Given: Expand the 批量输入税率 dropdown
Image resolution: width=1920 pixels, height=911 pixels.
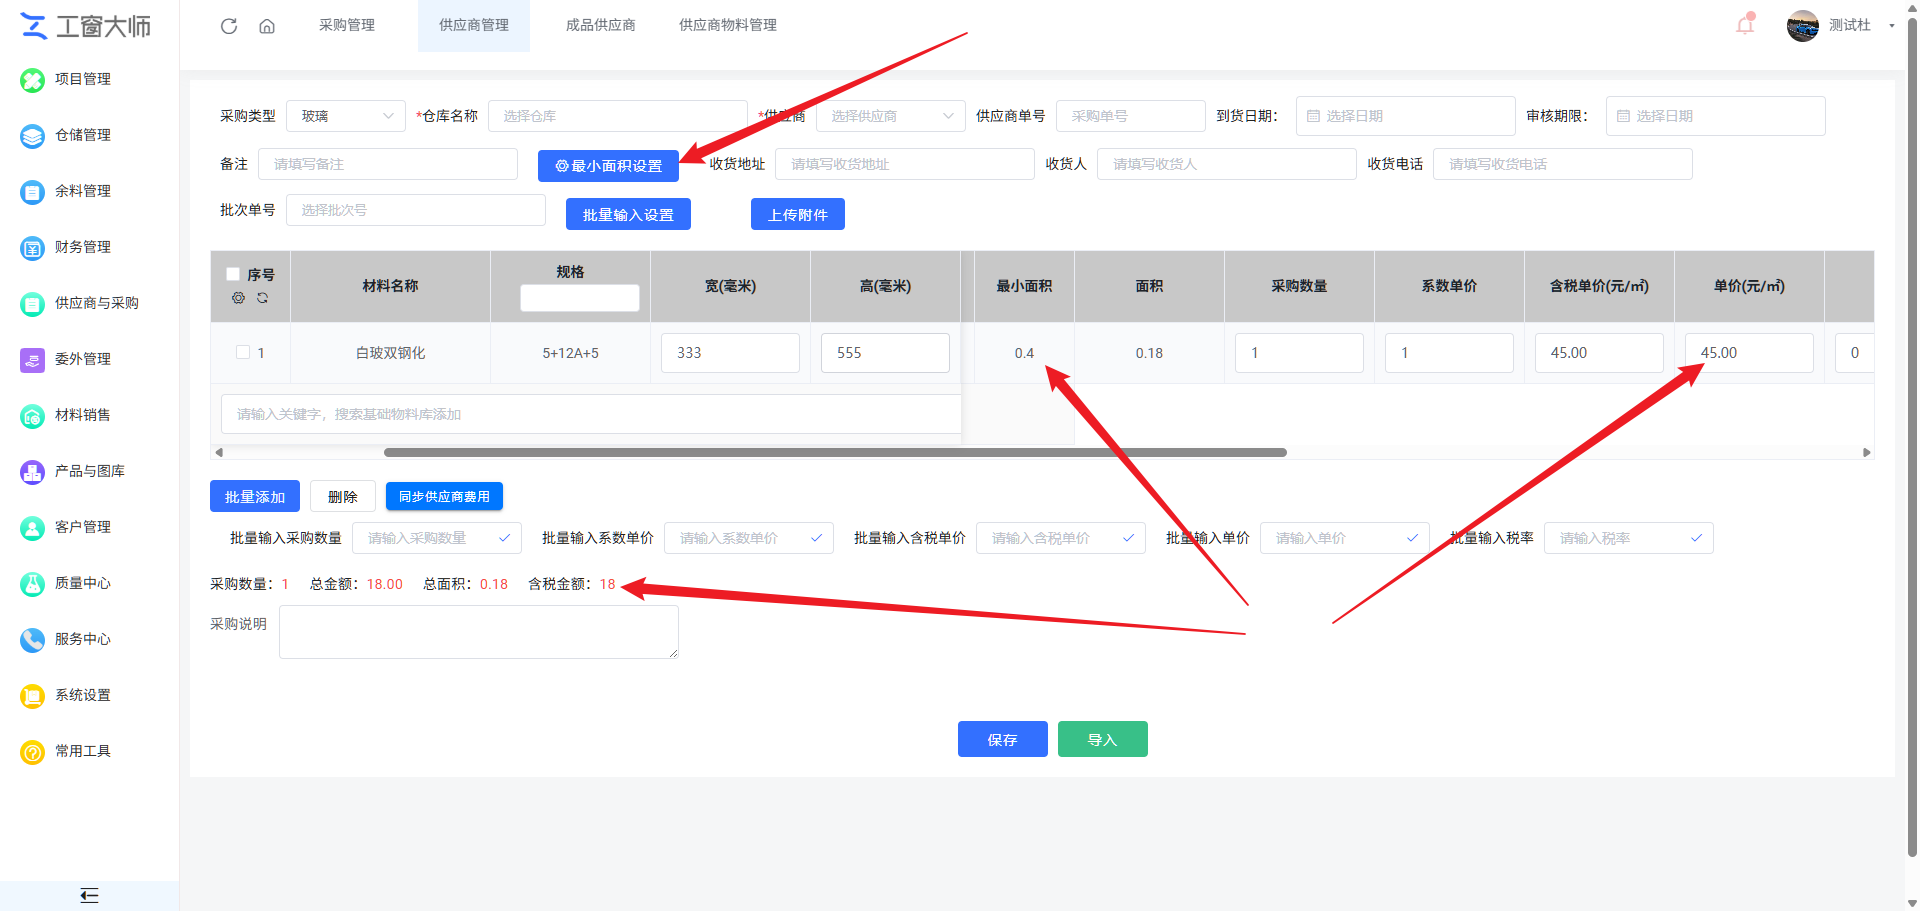Looking at the screenshot, I should click(1628, 538).
